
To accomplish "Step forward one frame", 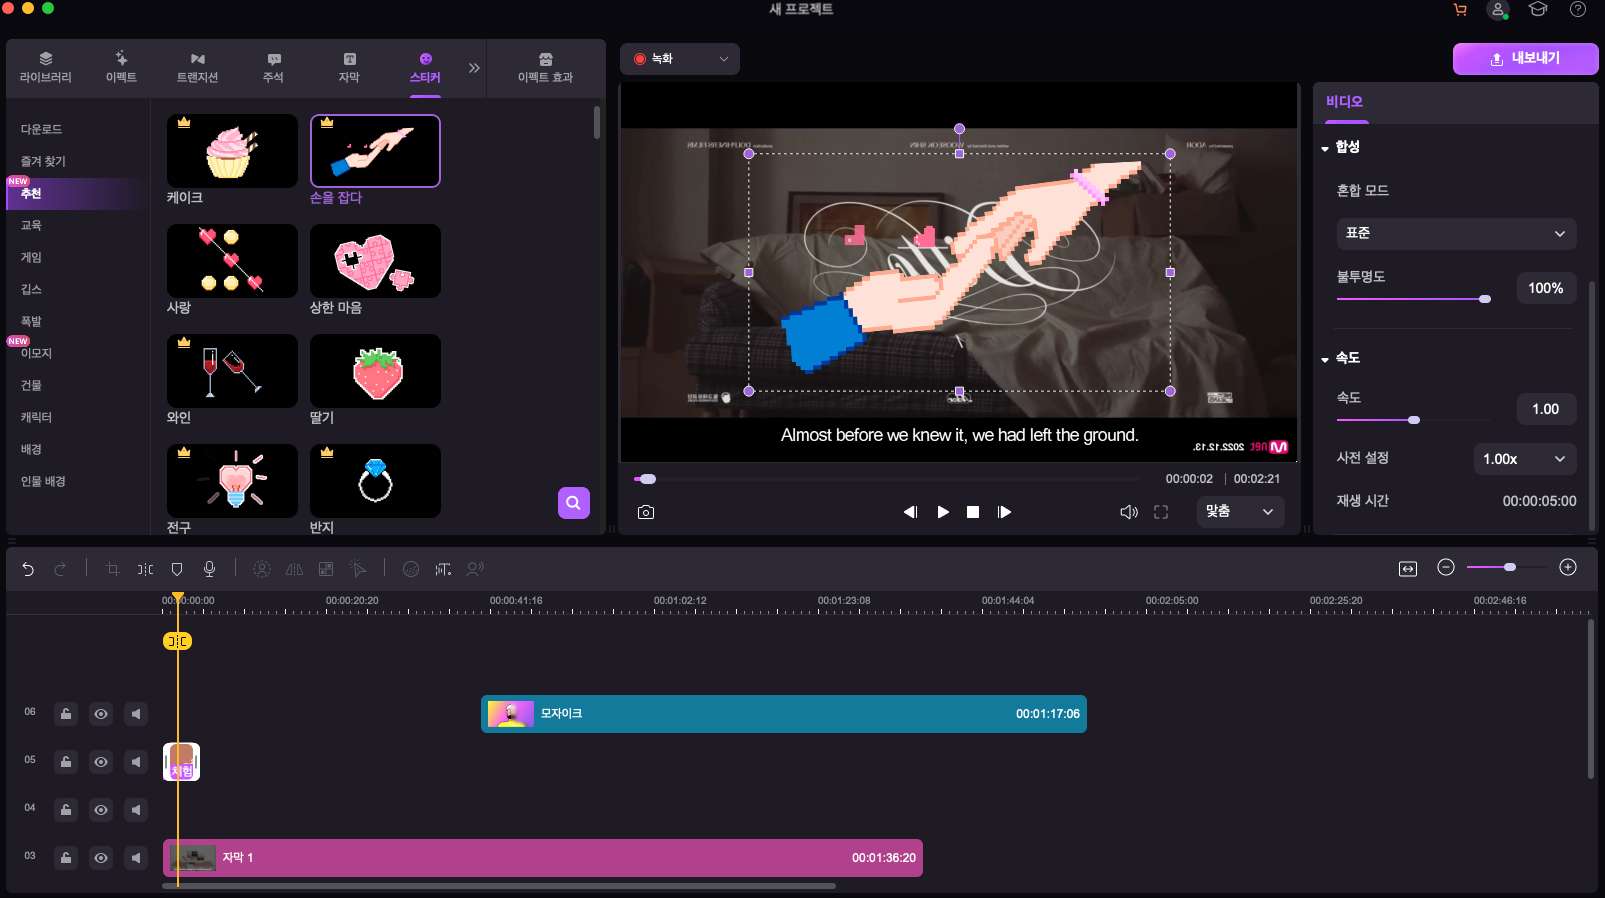I will coord(1004,512).
